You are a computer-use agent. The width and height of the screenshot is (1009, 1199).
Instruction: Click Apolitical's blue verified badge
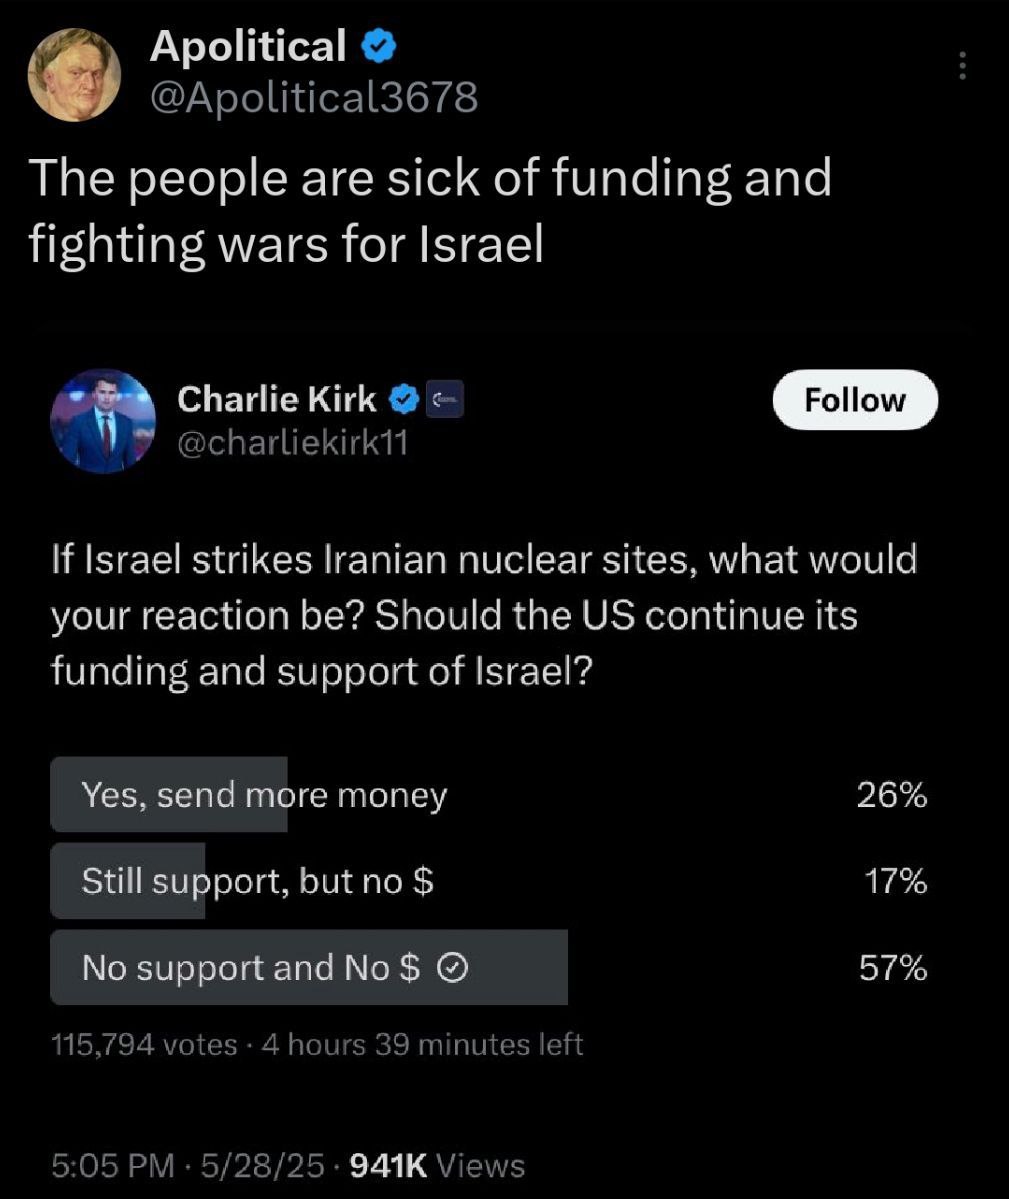(x=378, y=47)
